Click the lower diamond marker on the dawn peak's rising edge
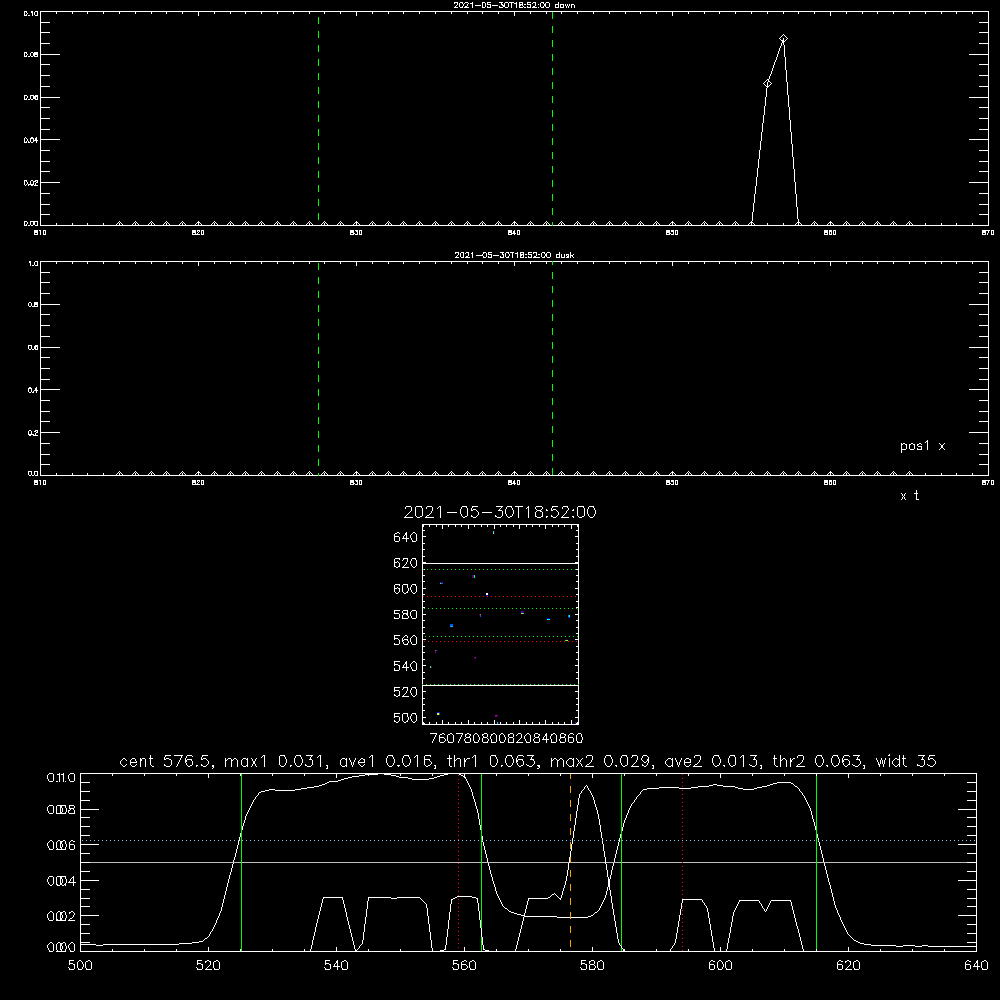The height and width of the screenshot is (1000, 1000). [x=767, y=84]
